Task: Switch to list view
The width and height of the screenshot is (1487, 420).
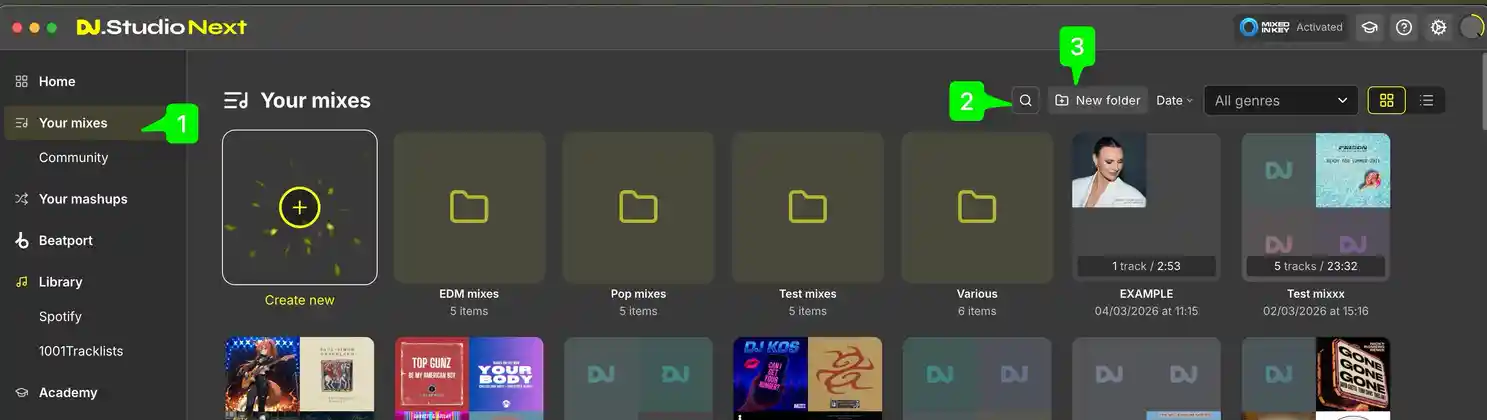Action: coord(1427,100)
